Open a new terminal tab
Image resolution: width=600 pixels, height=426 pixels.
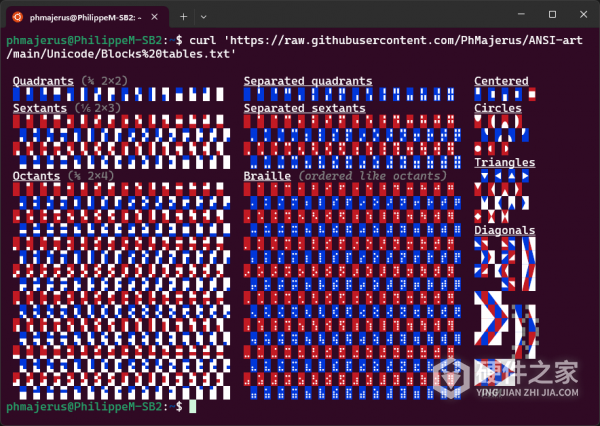pos(184,17)
